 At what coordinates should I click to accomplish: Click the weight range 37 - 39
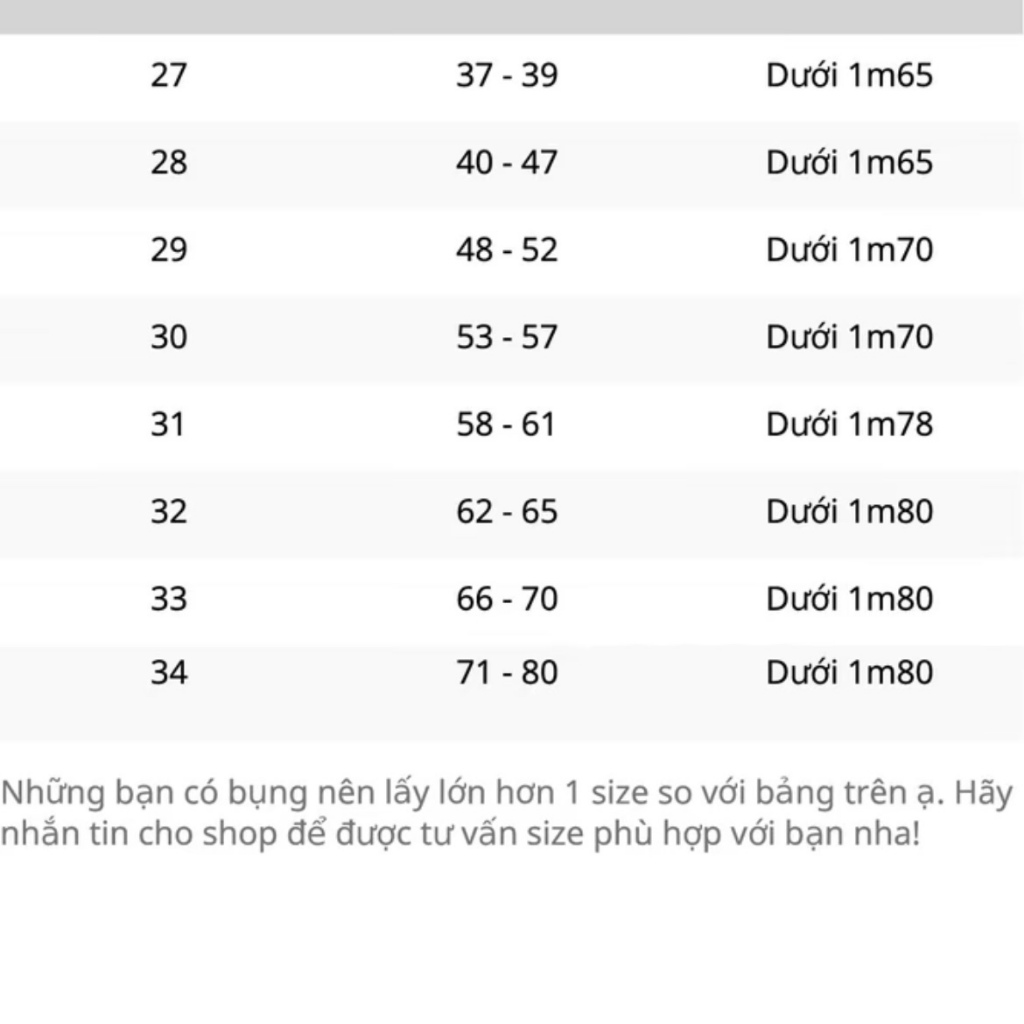[506, 75]
